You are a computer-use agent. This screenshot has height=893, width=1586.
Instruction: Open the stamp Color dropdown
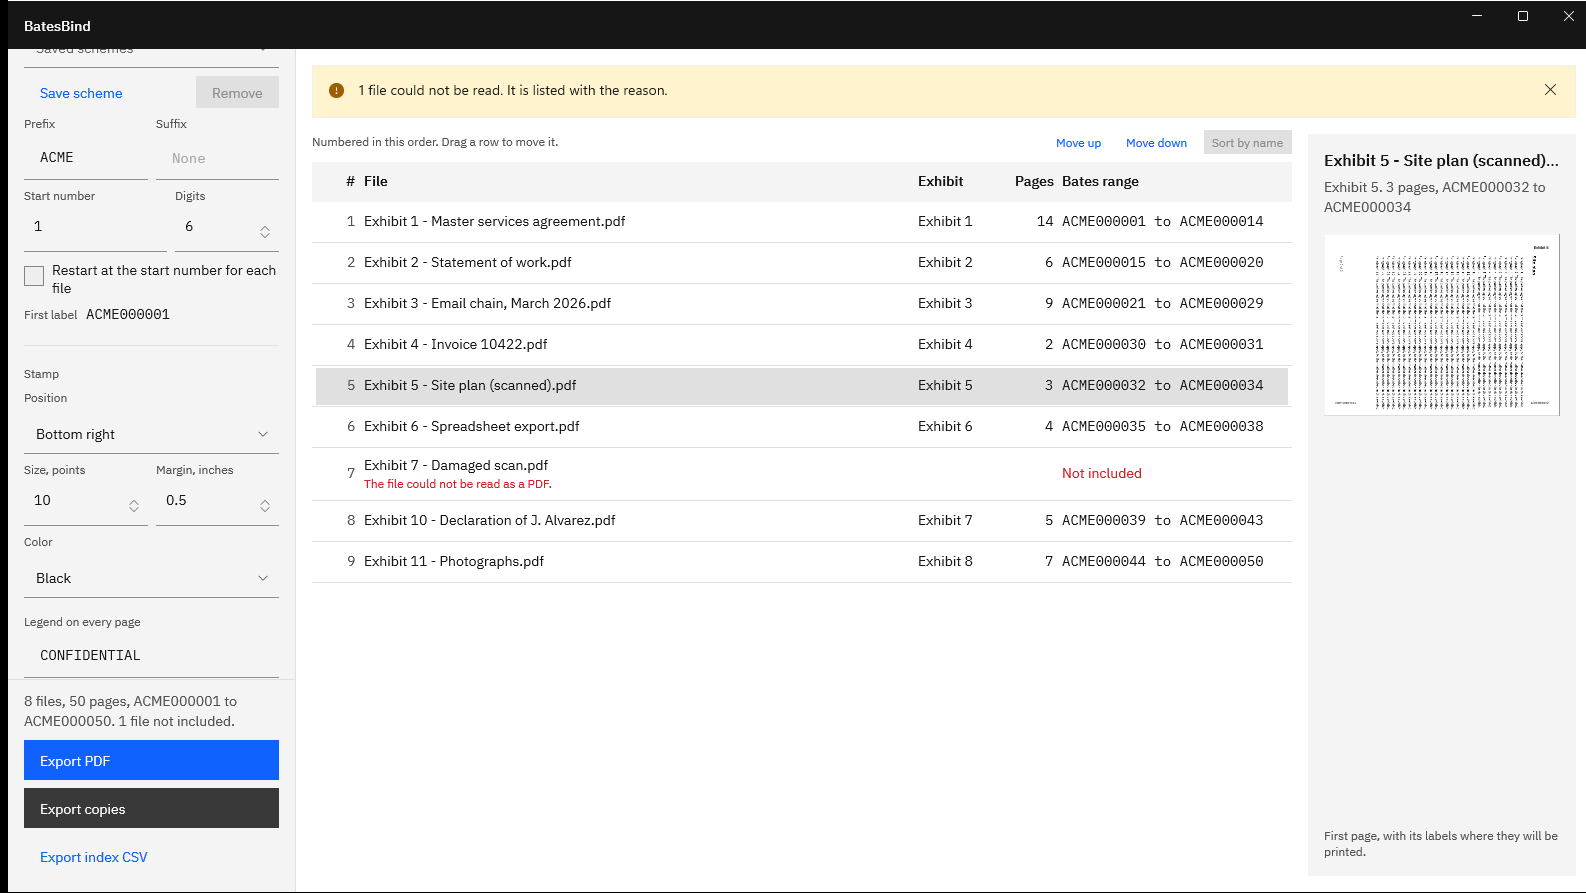pos(151,578)
